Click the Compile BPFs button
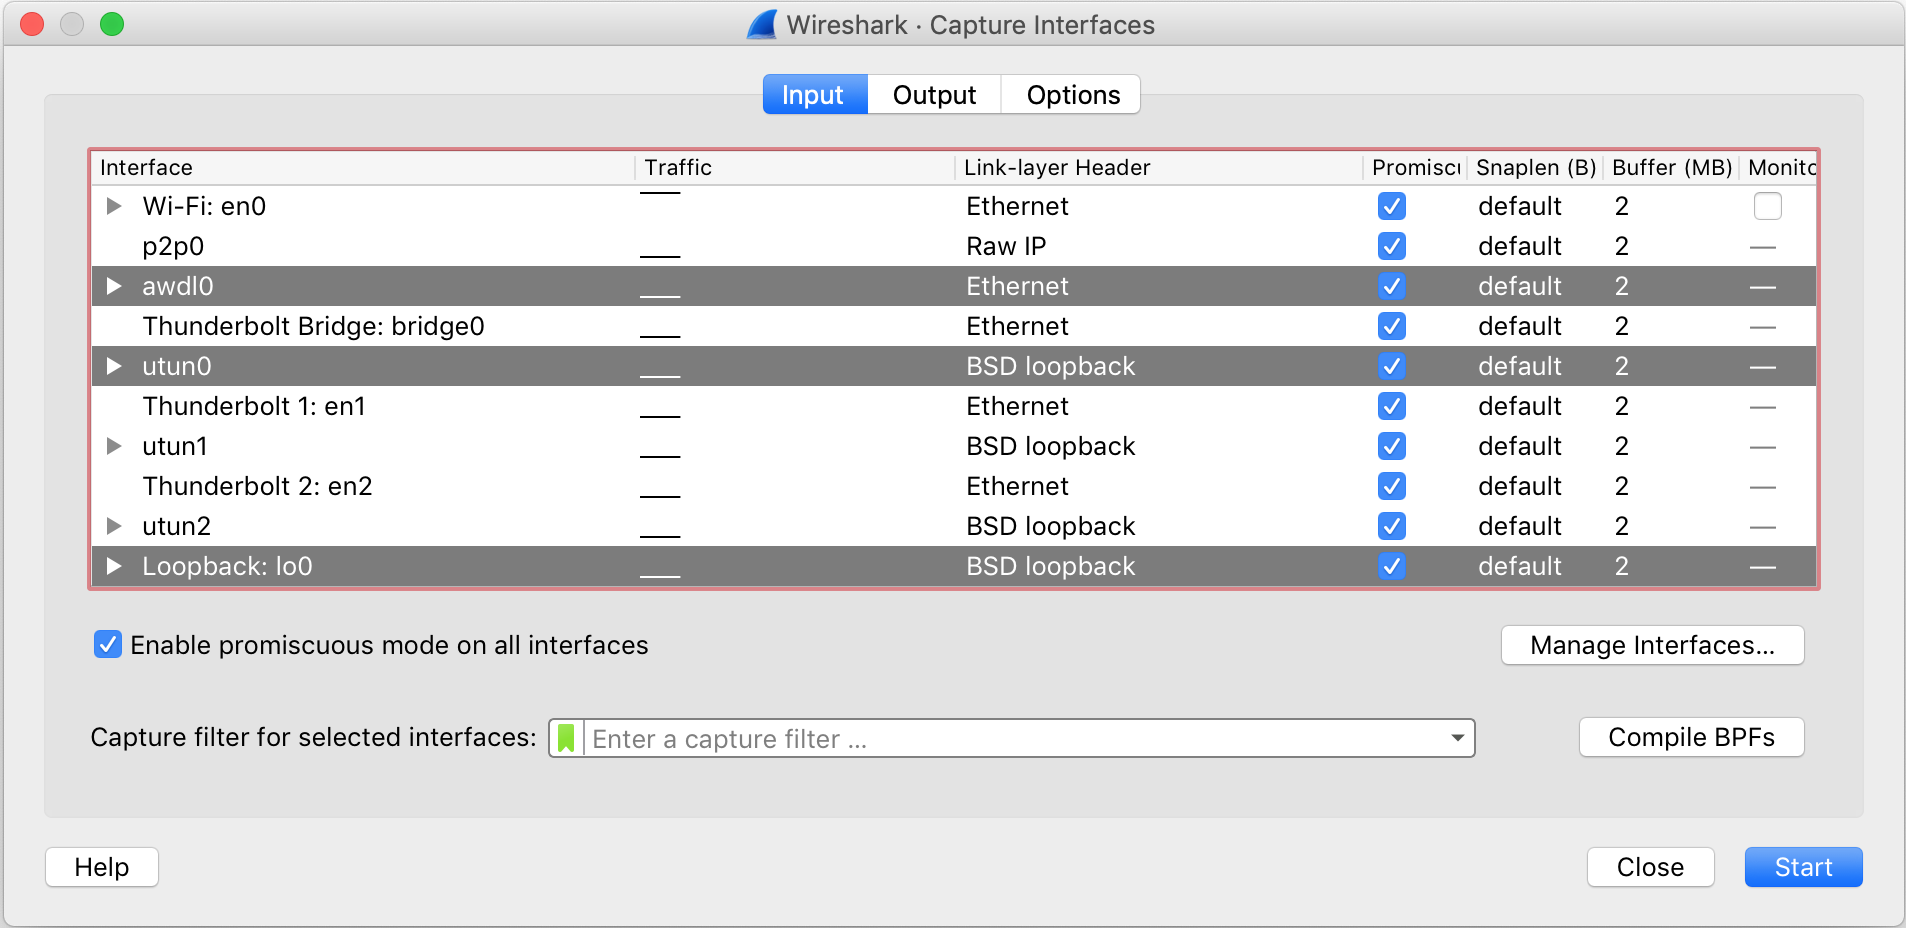The width and height of the screenshot is (1906, 928). (x=1691, y=737)
